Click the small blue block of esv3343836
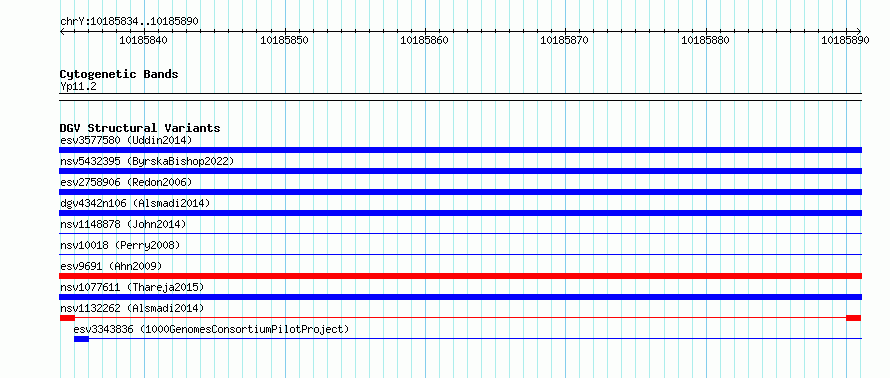 pyautogui.click(x=81, y=339)
